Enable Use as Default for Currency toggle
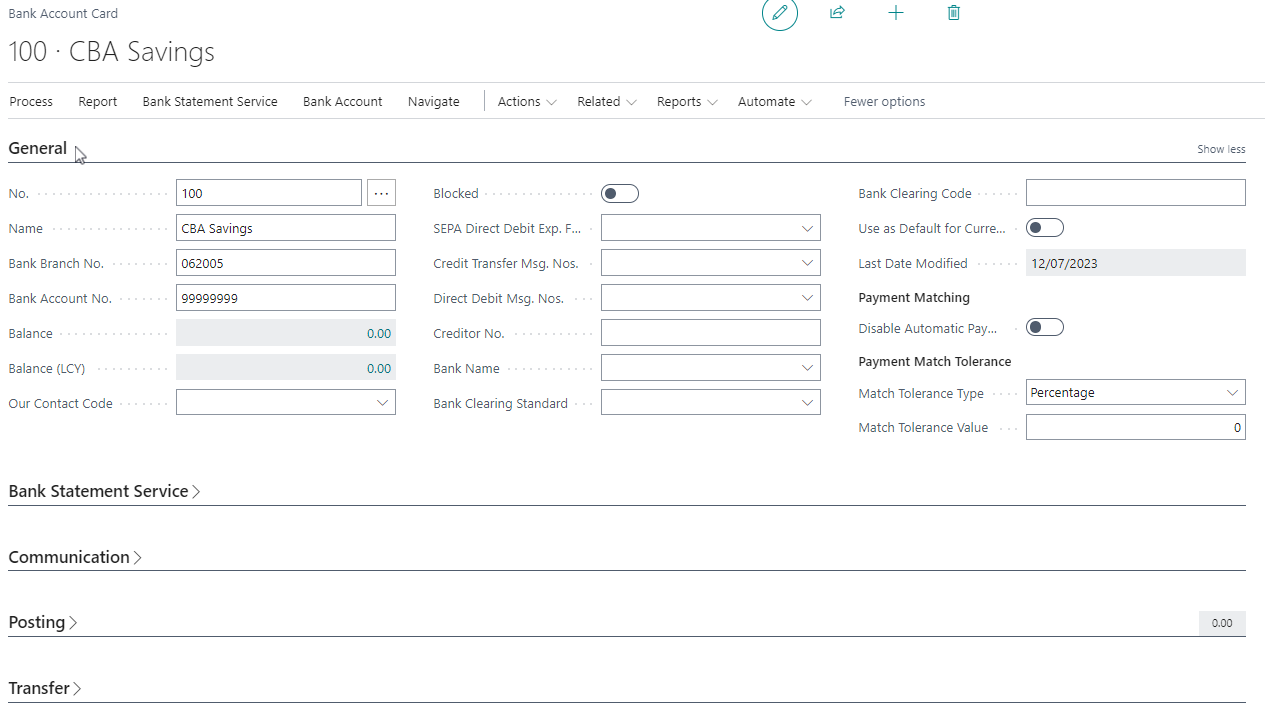Image resolution: width=1265 pixels, height=725 pixels. click(x=1045, y=228)
